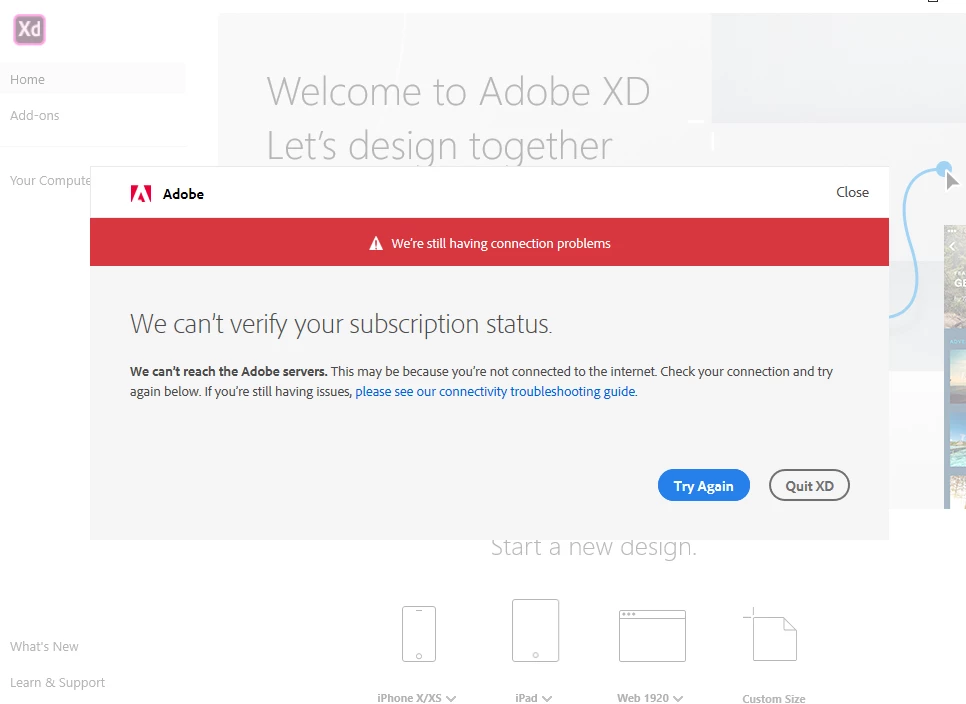Click the "Welcome to Adobe XD" heading
The height and width of the screenshot is (704, 966).
458,92
